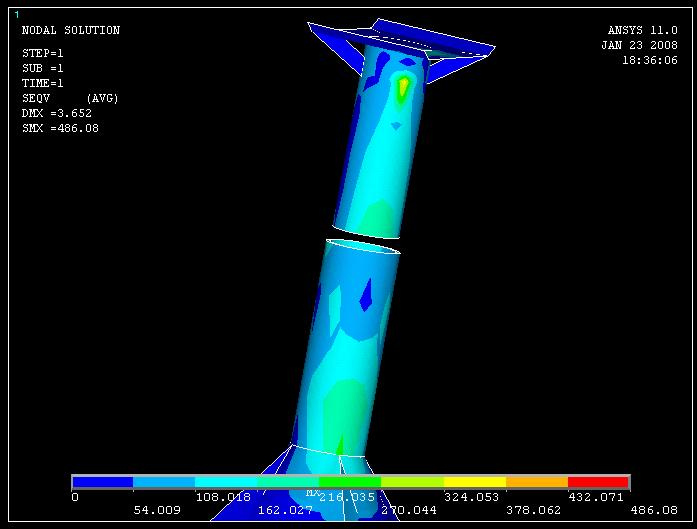
Task: Click the DMX =3.652 value
Action: (56, 113)
